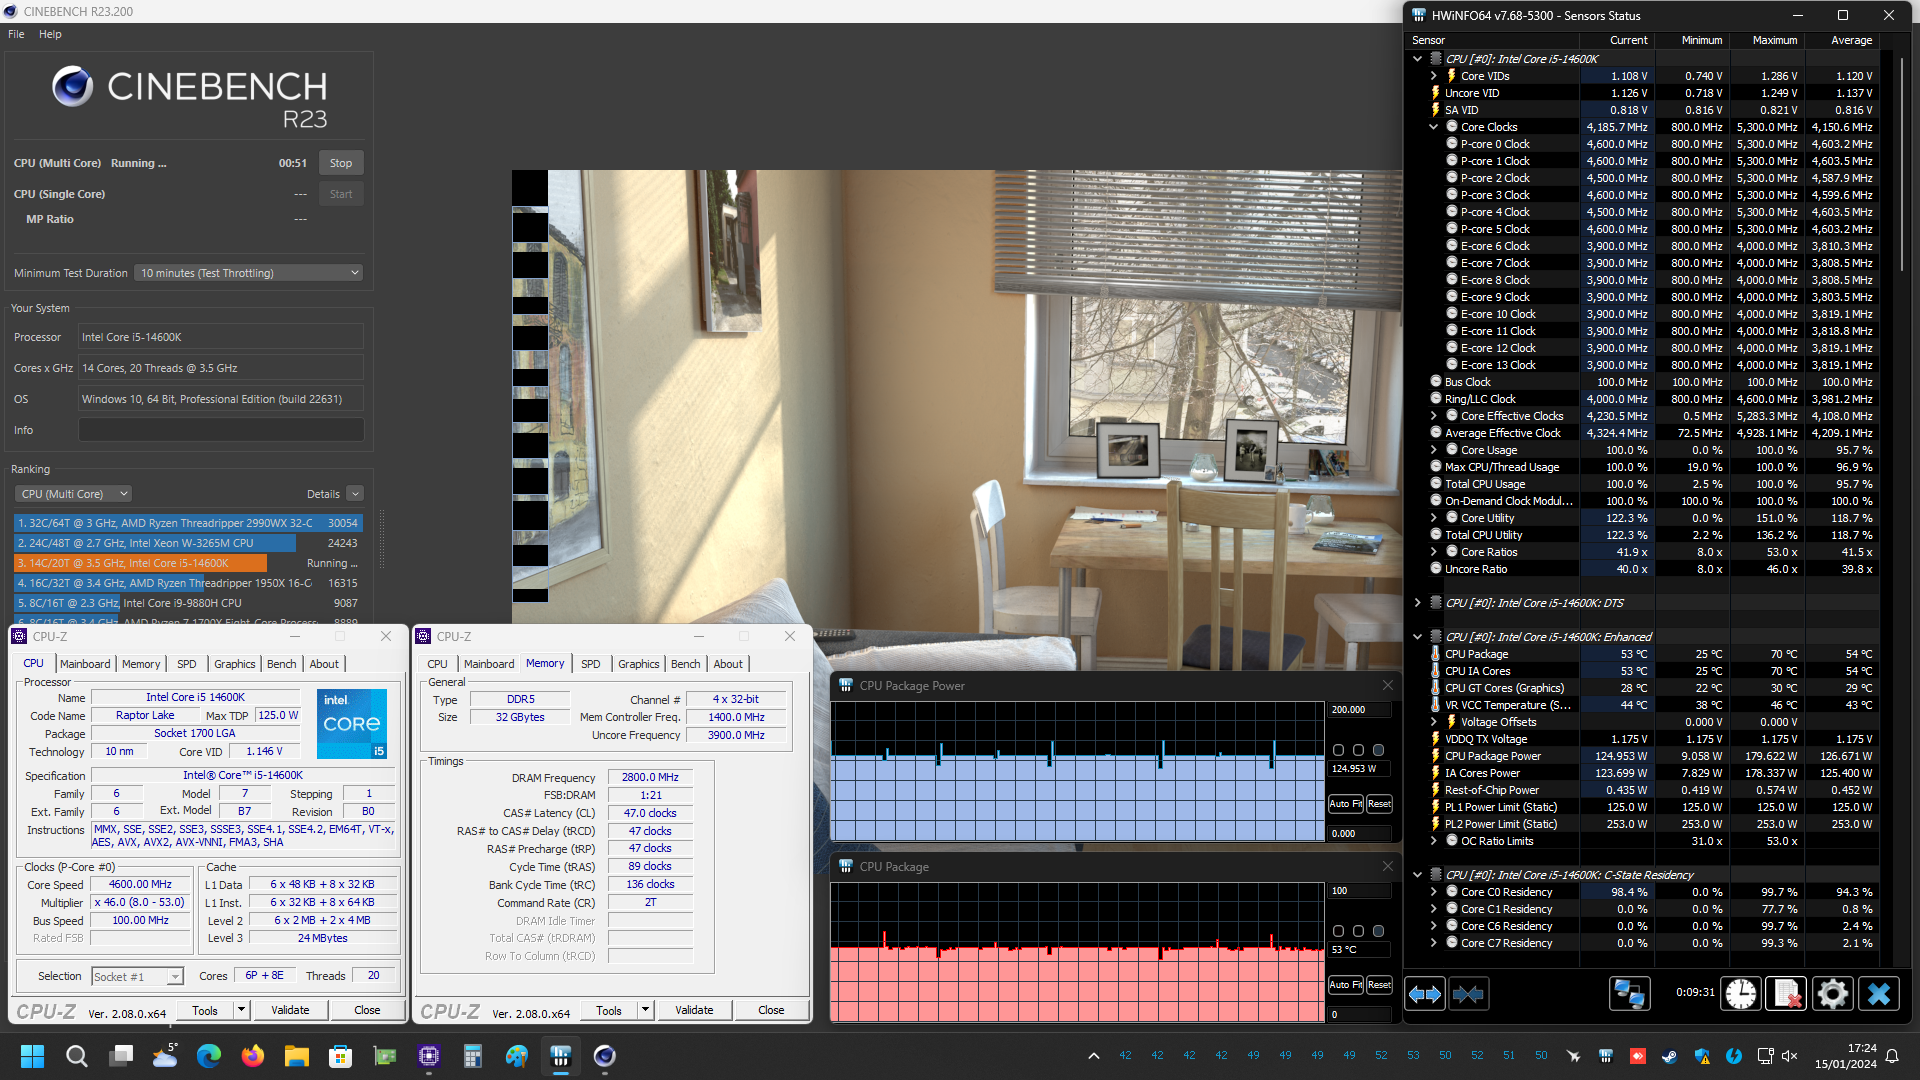The image size is (1920, 1080).
Task: Open CPU-Z Socket #1 selection dropdown
Action: point(138,977)
